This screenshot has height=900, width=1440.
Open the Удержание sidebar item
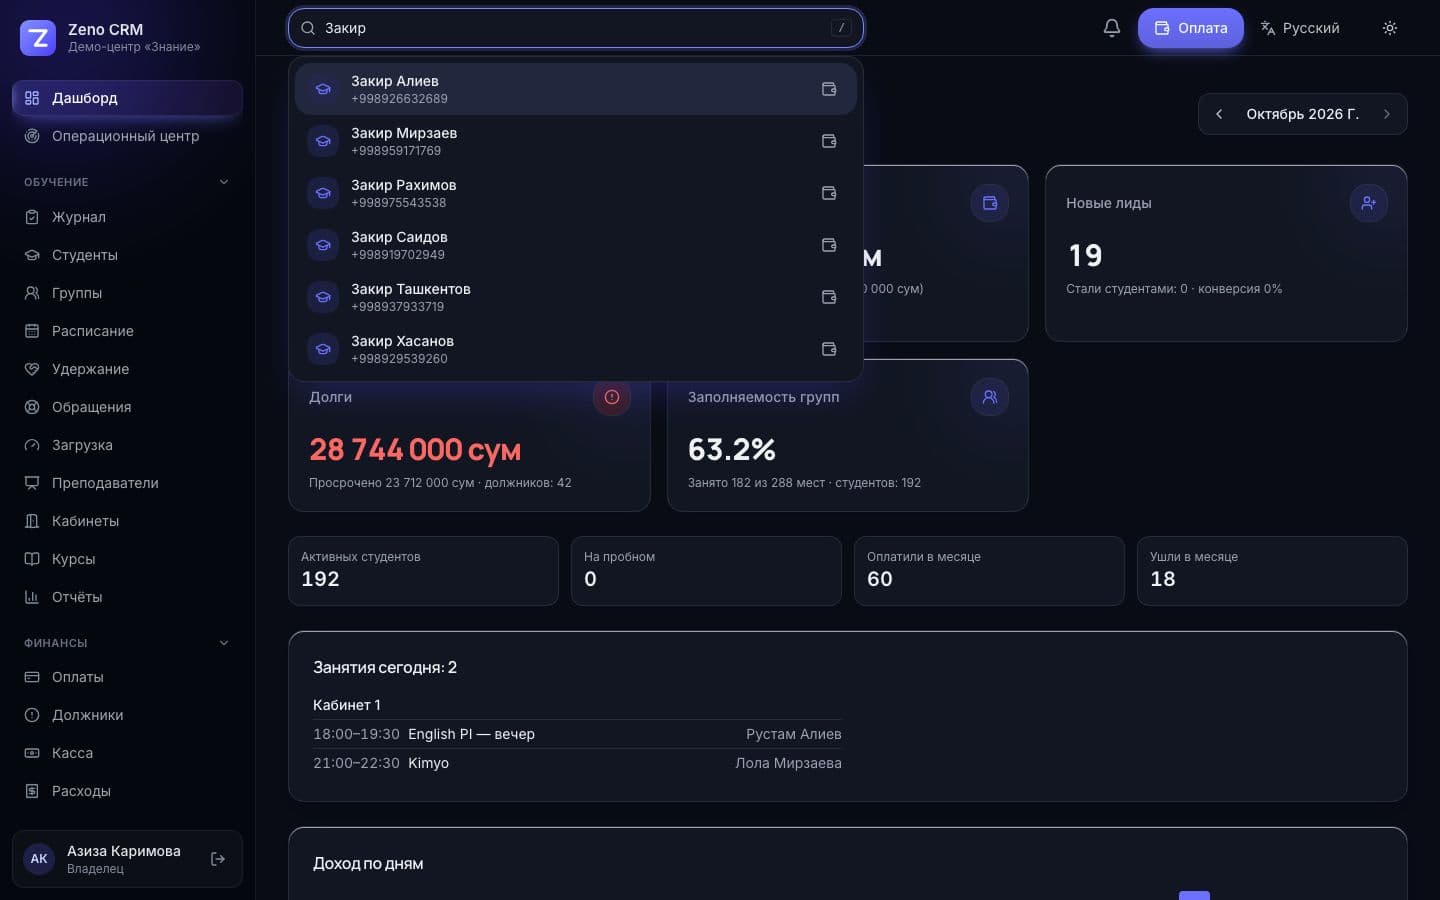(x=127, y=369)
